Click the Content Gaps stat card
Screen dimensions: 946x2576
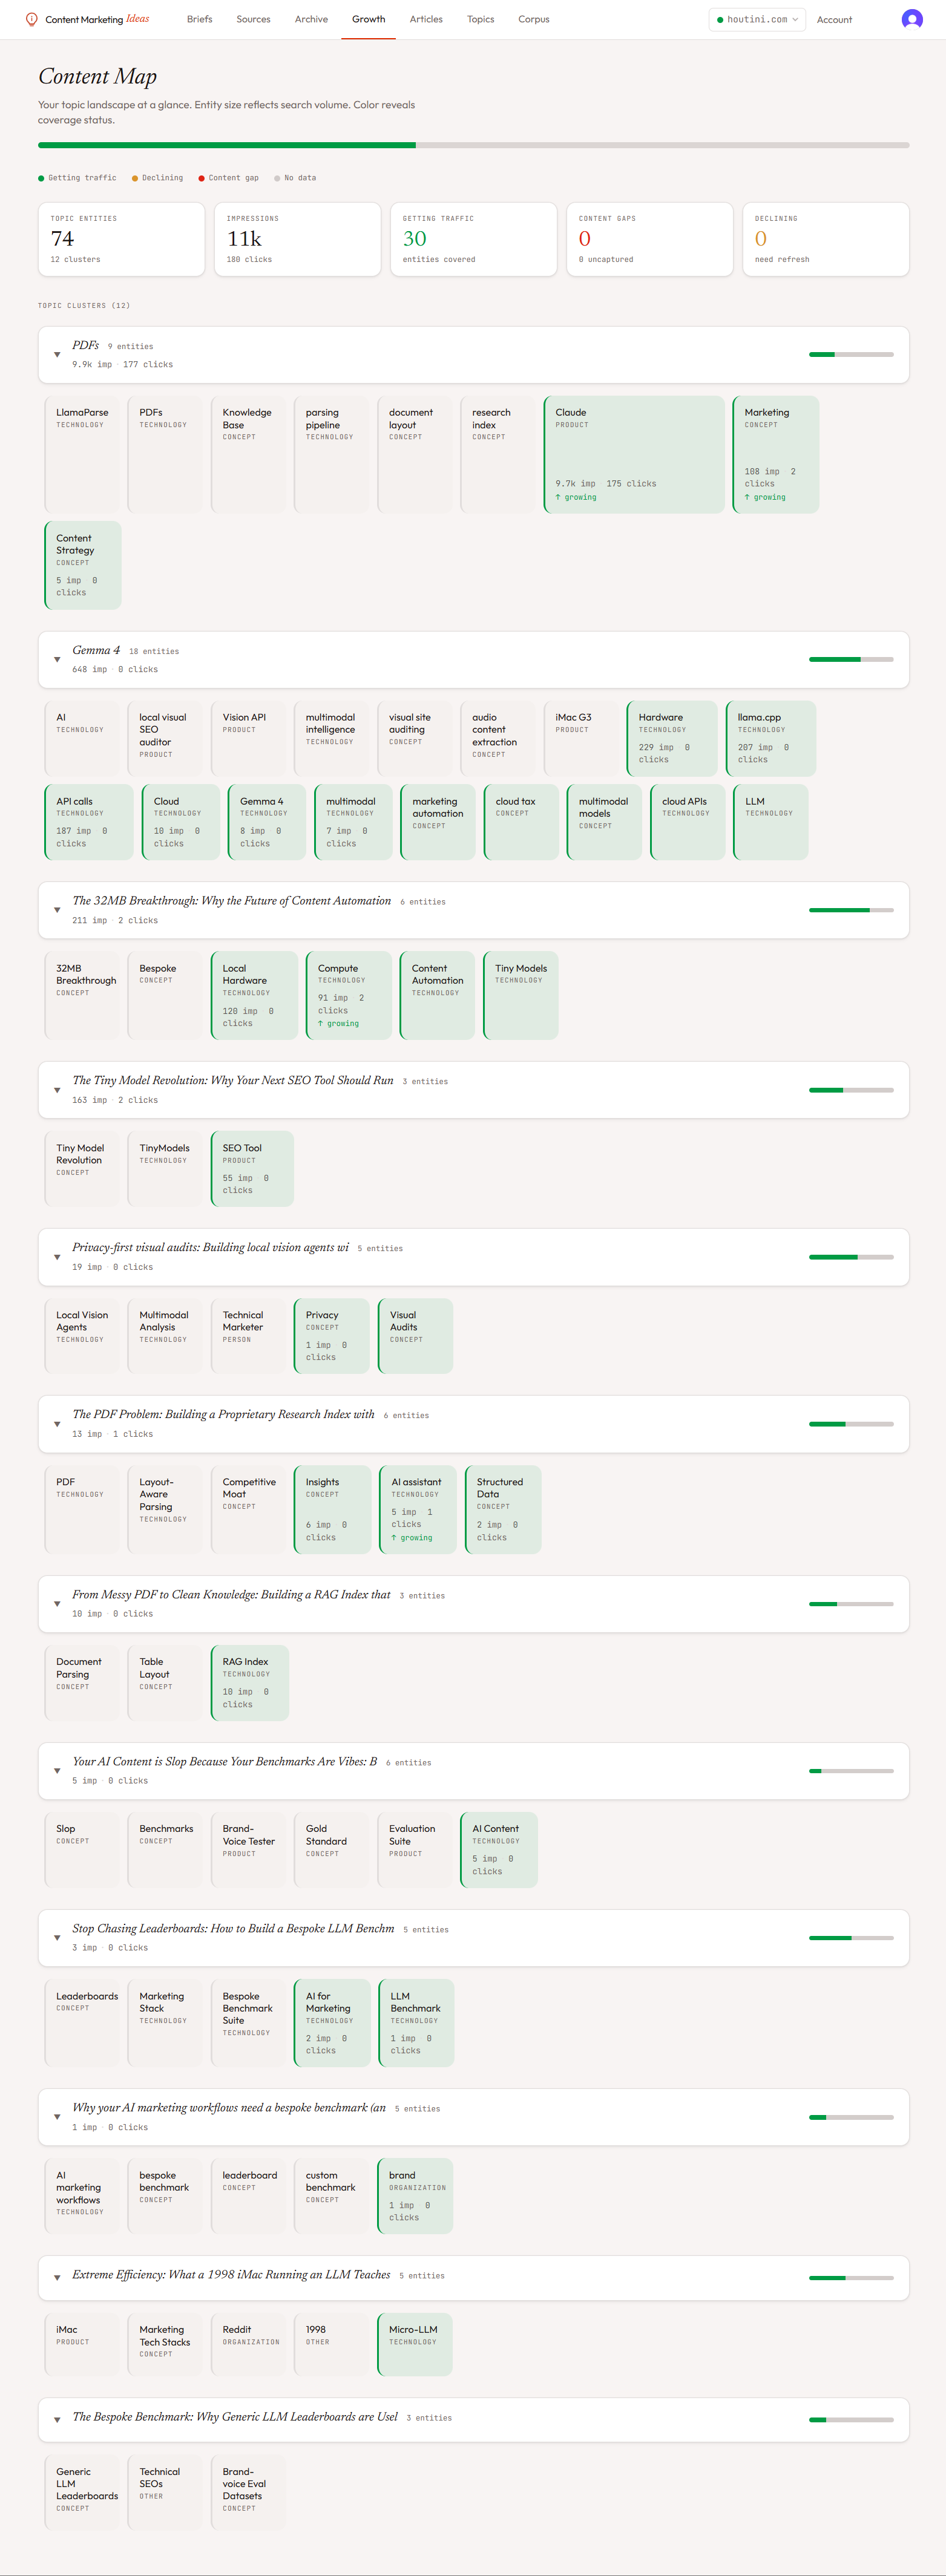tap(649, 239)
